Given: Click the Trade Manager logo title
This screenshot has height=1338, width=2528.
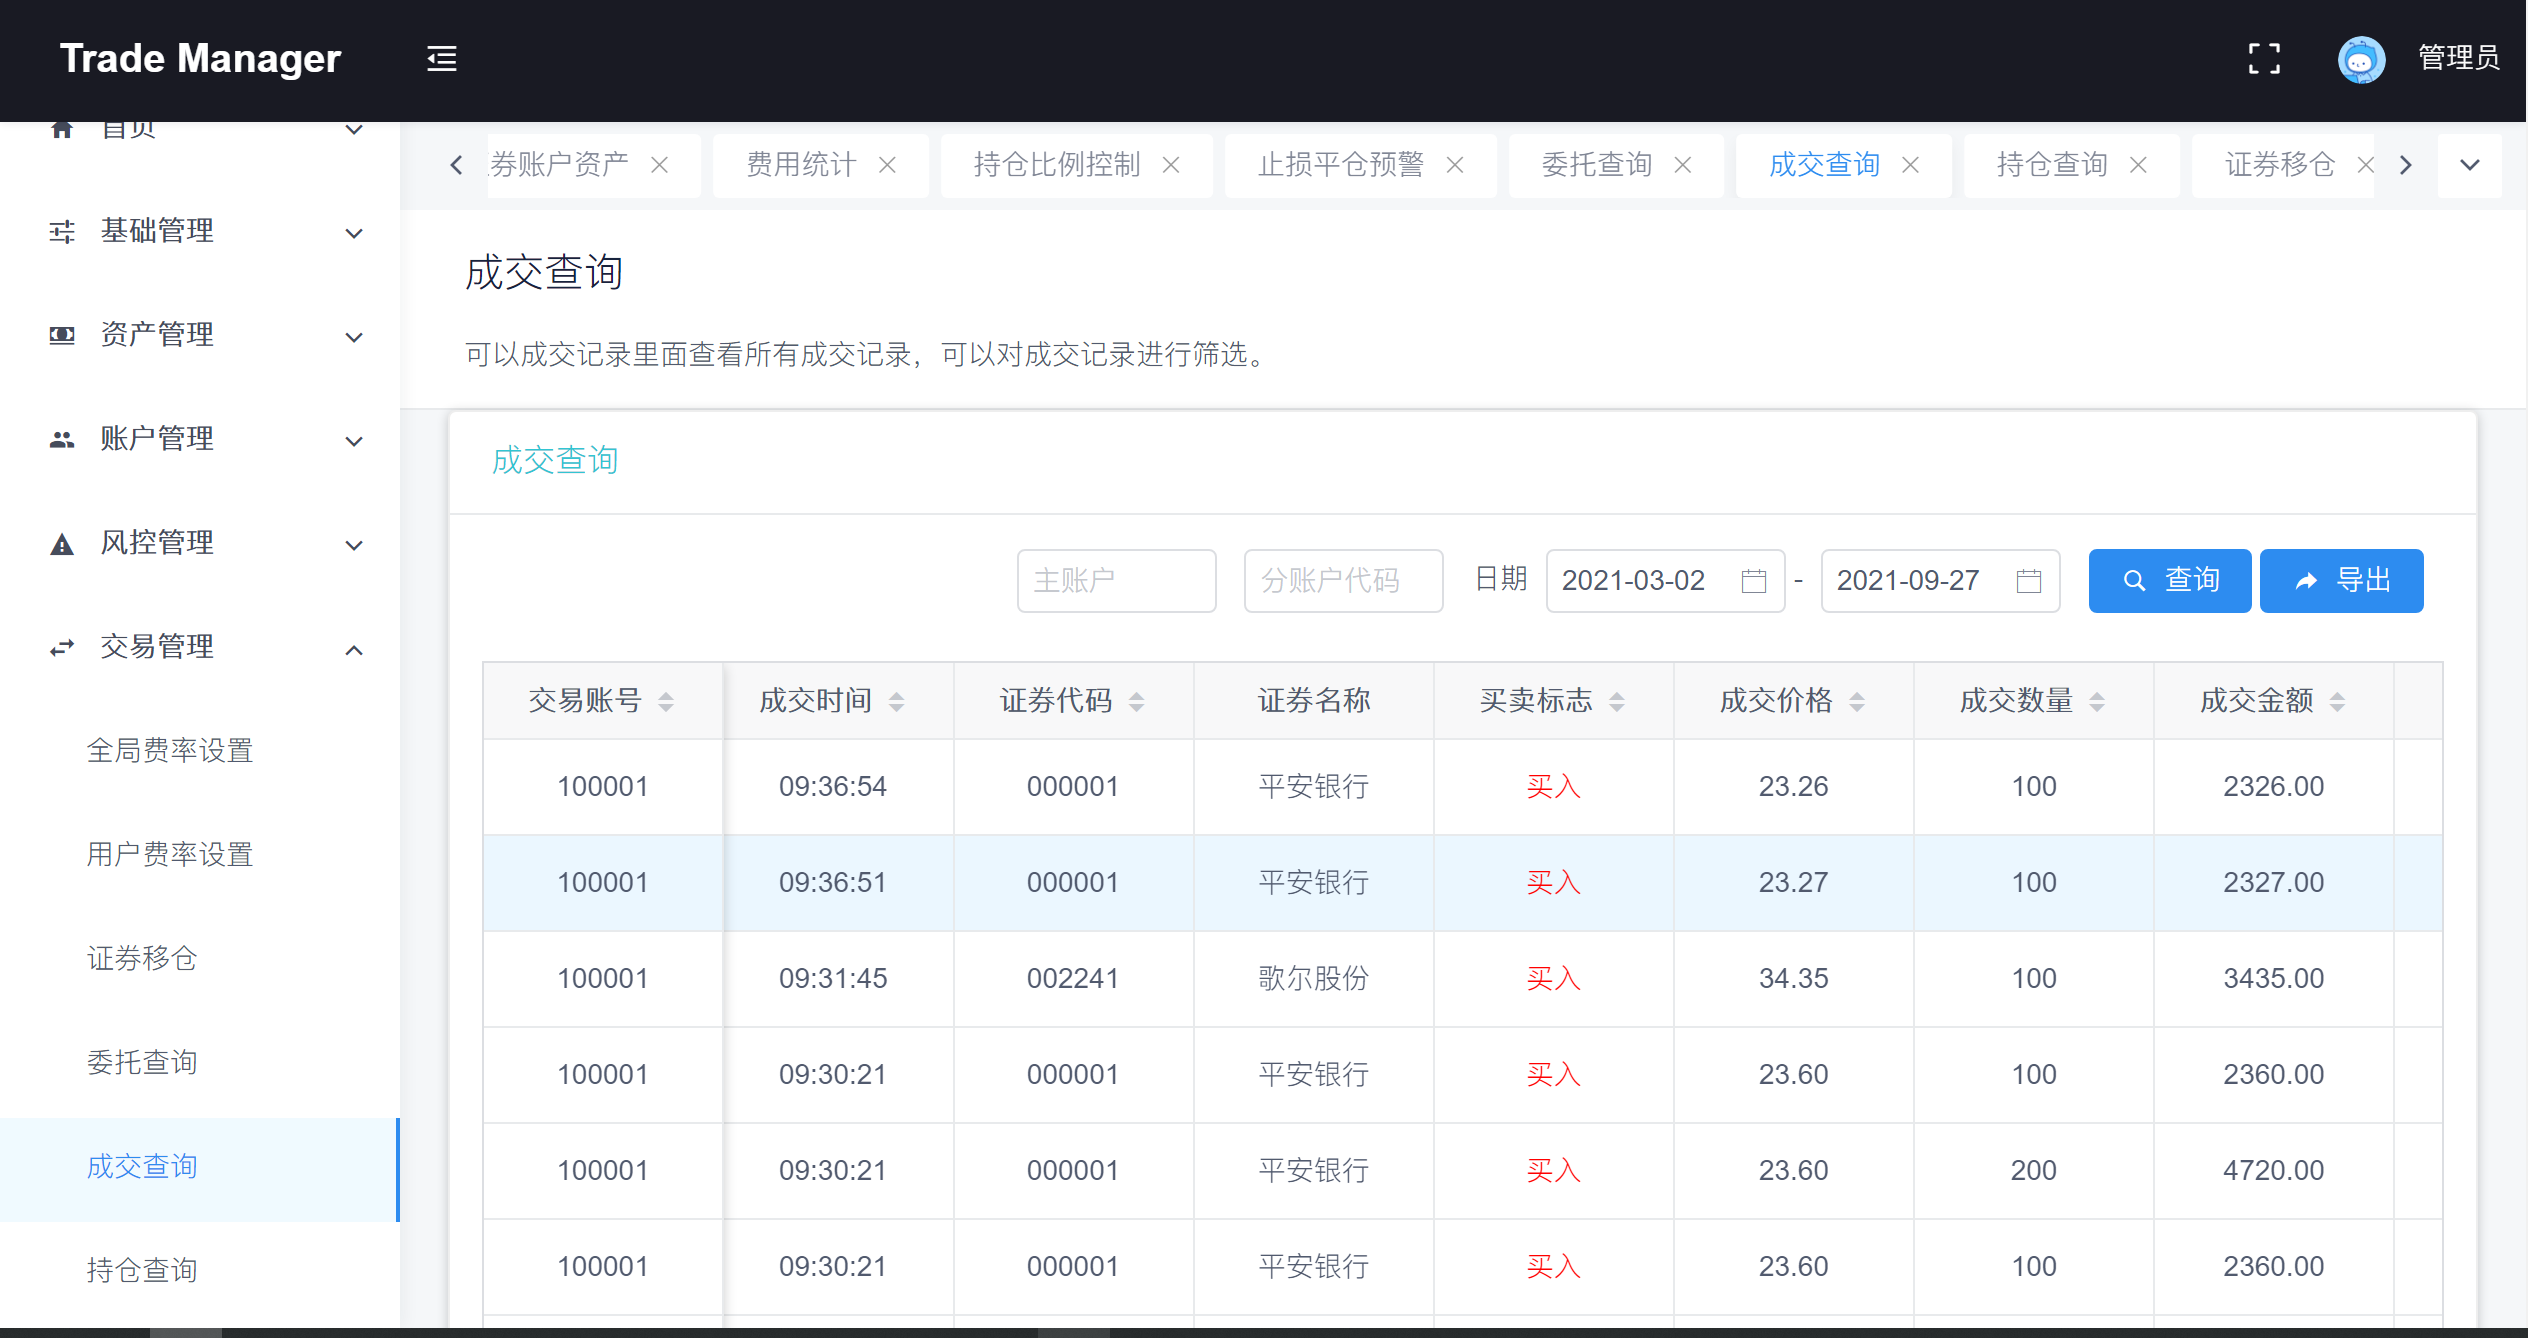Looking at the screenshot, I should click(x=200, y=59).
